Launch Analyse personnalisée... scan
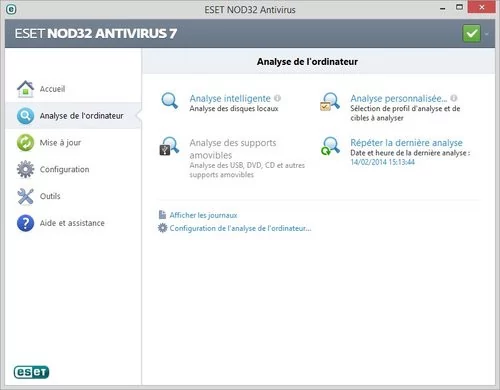The image size is (500, 390). [x=399, y=99]
